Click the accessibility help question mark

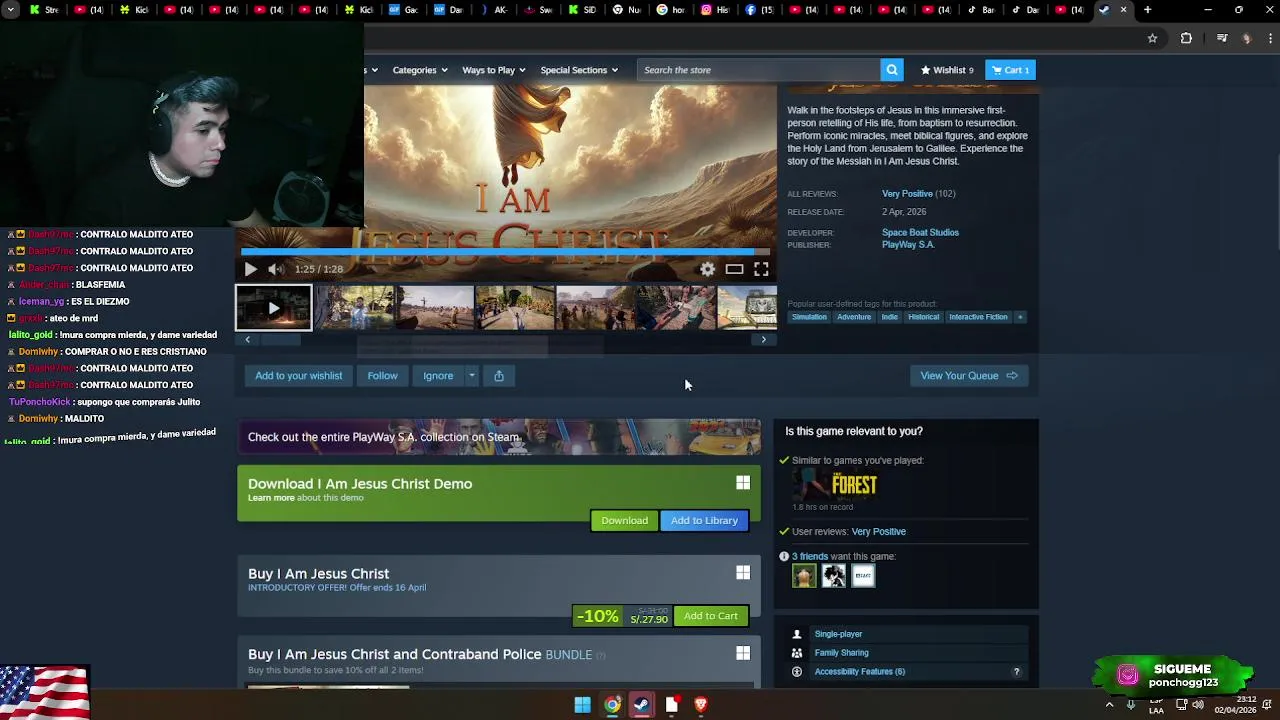tap(1016, 672)
